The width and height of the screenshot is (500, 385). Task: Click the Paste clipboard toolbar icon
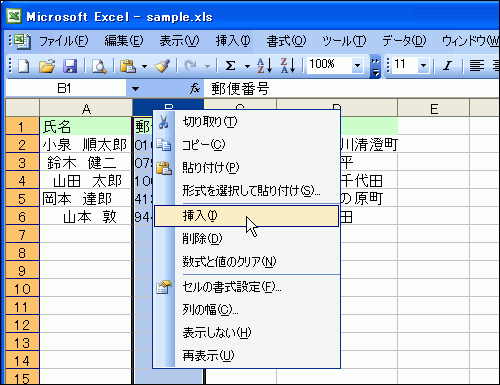tap(128, 66)
